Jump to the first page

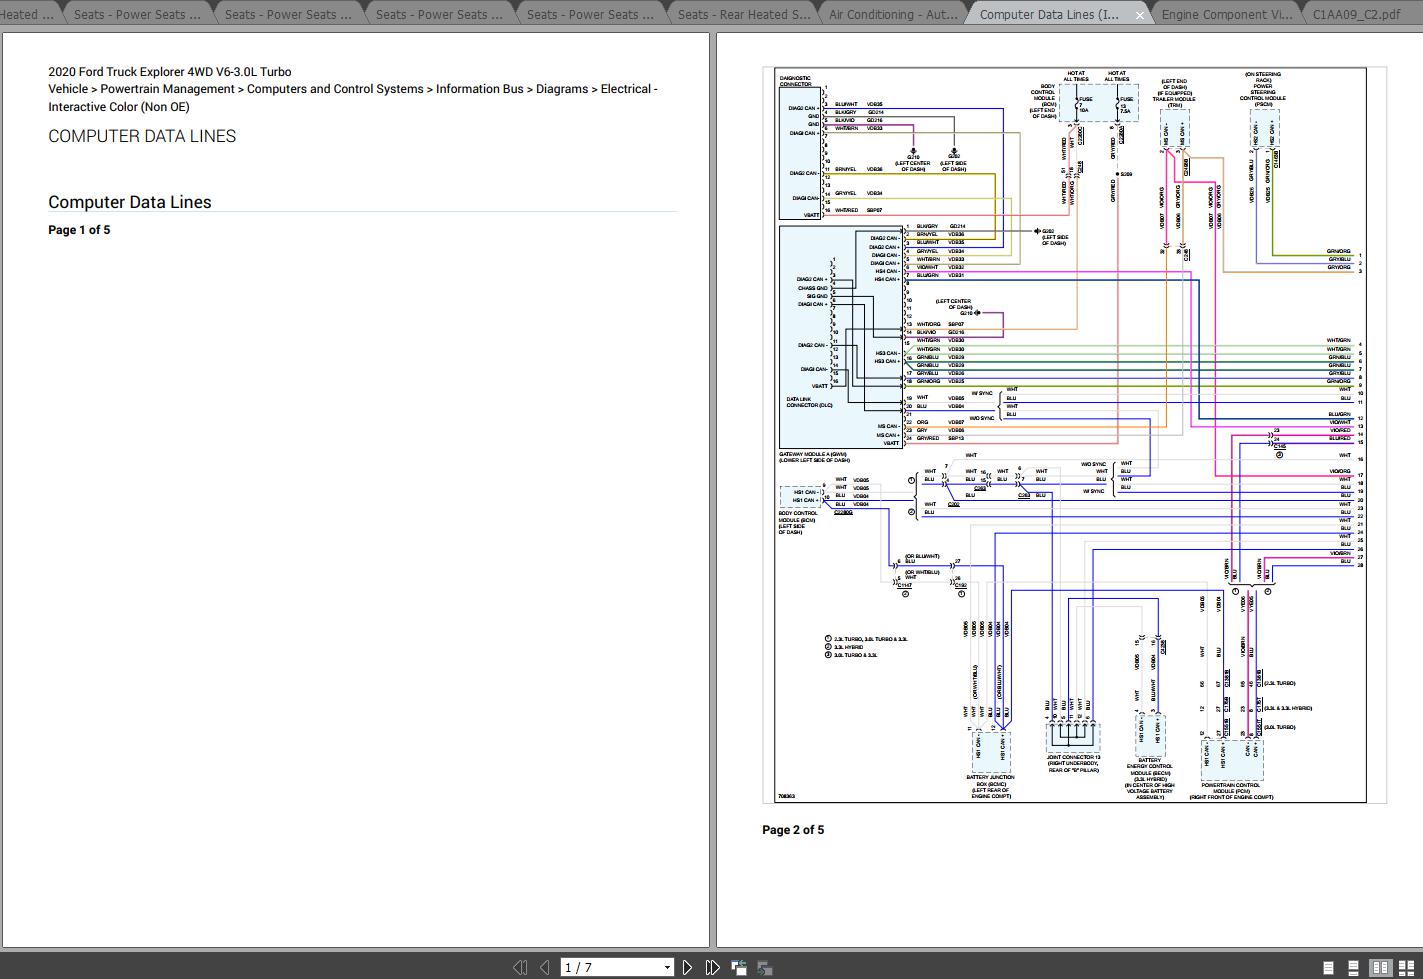[x=521, y=967]
